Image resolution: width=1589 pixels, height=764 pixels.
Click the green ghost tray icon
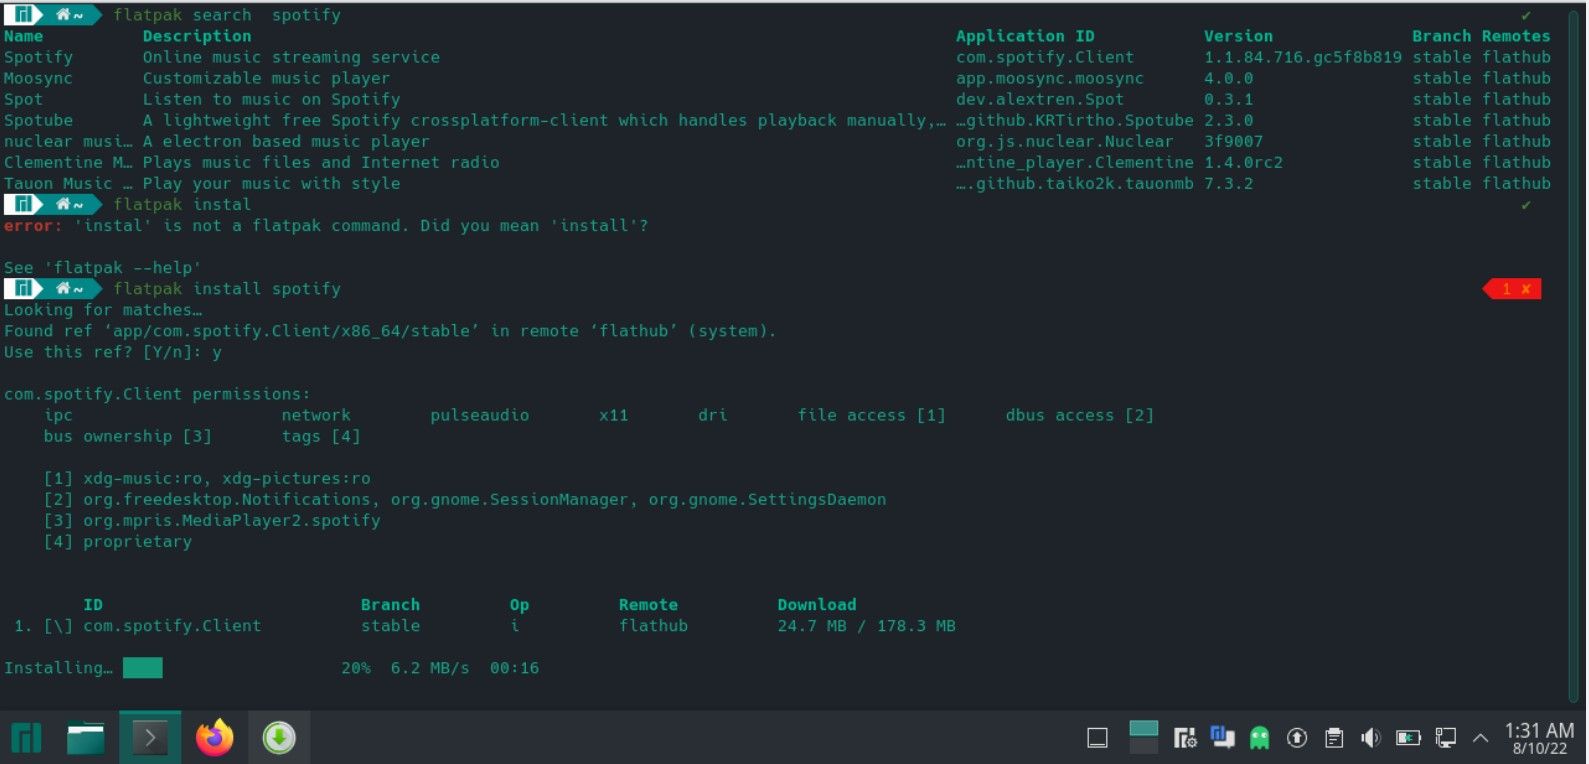(x=1260, y=738)
